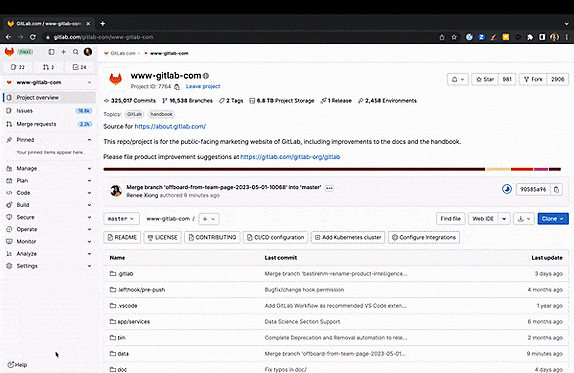This screenshot has width=574, height=373.
Task: Open the Clone dropdown
Action: pos(553,219)
